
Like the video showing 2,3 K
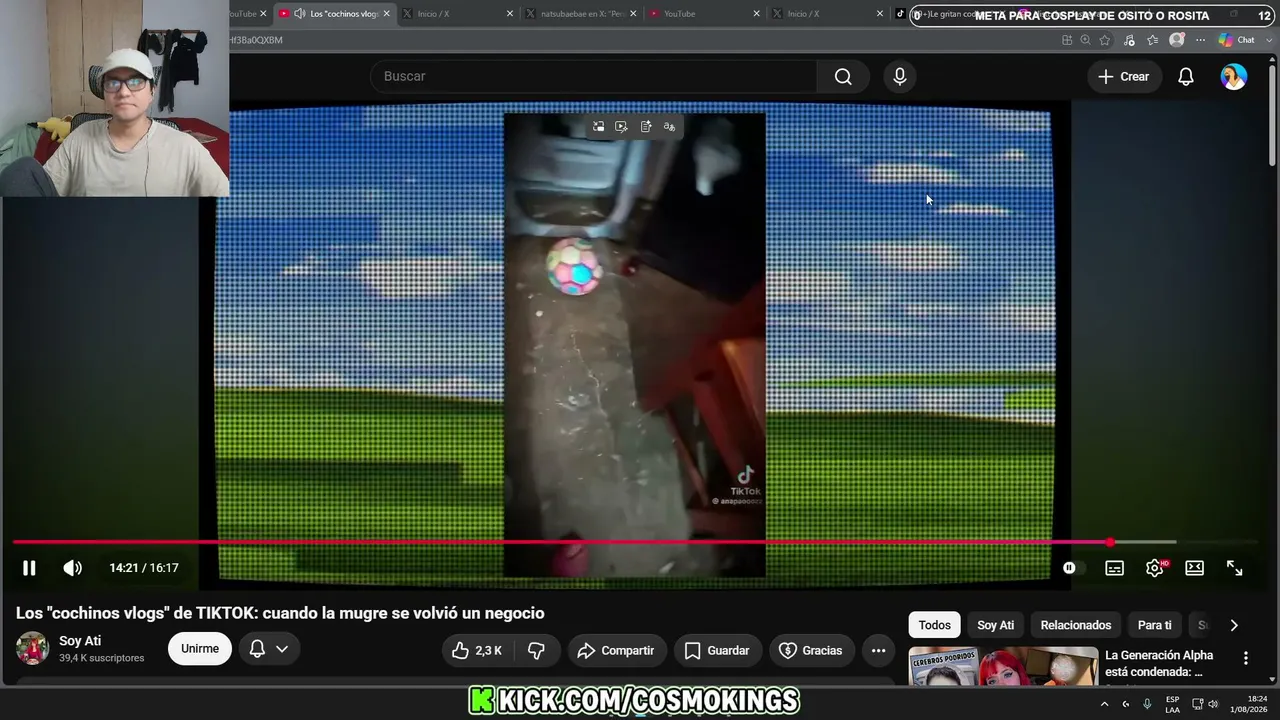(x=476, y=650)
